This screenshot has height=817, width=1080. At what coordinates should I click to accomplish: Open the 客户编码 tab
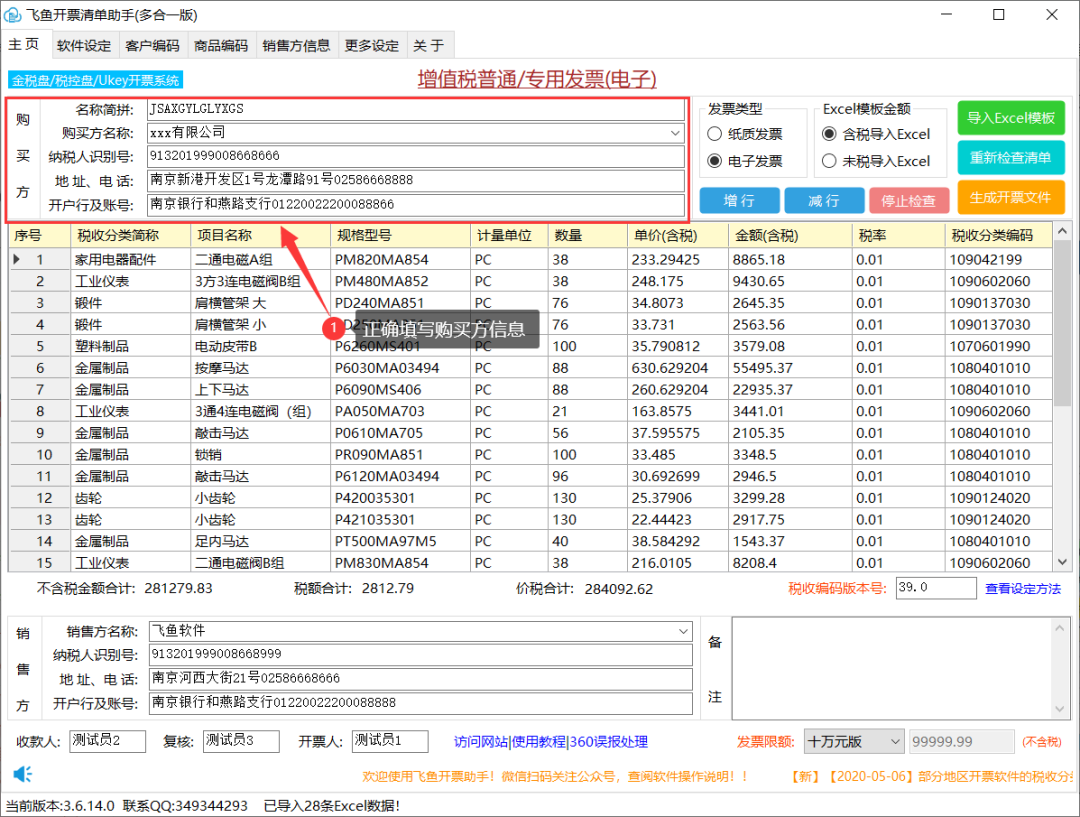[152, 45]
